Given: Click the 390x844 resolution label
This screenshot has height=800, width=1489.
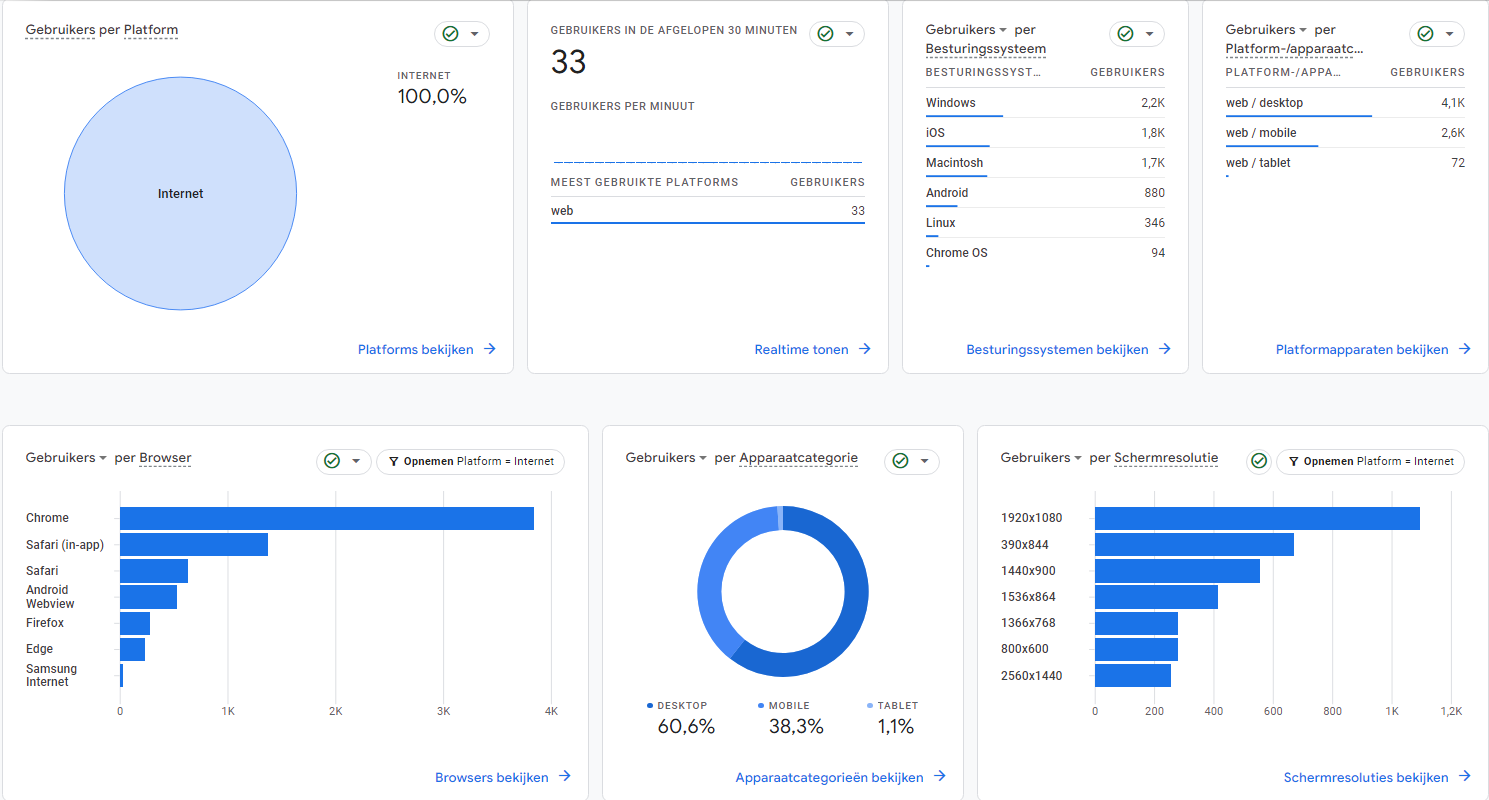Looking at the screenshot, I should pyautogui.click(x=1025, y=545).
